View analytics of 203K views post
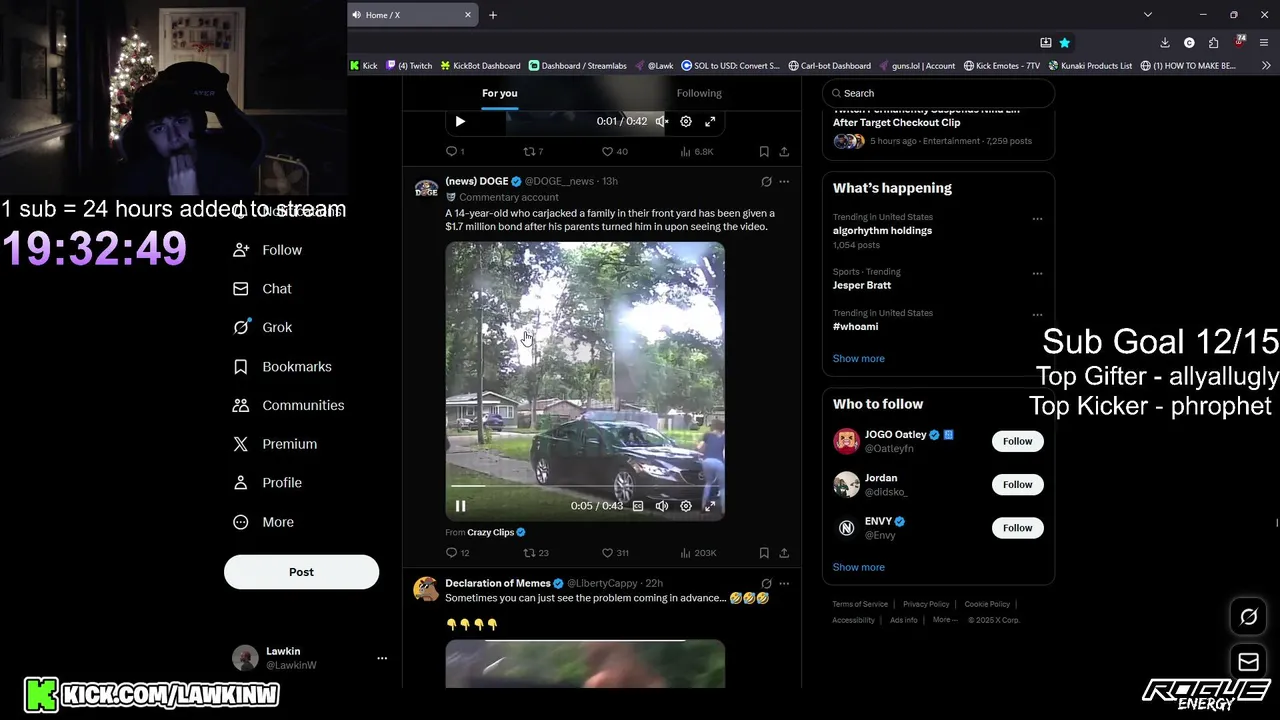Image resolution: width=1280 pixels, height=720 pixels. point(698,553)
